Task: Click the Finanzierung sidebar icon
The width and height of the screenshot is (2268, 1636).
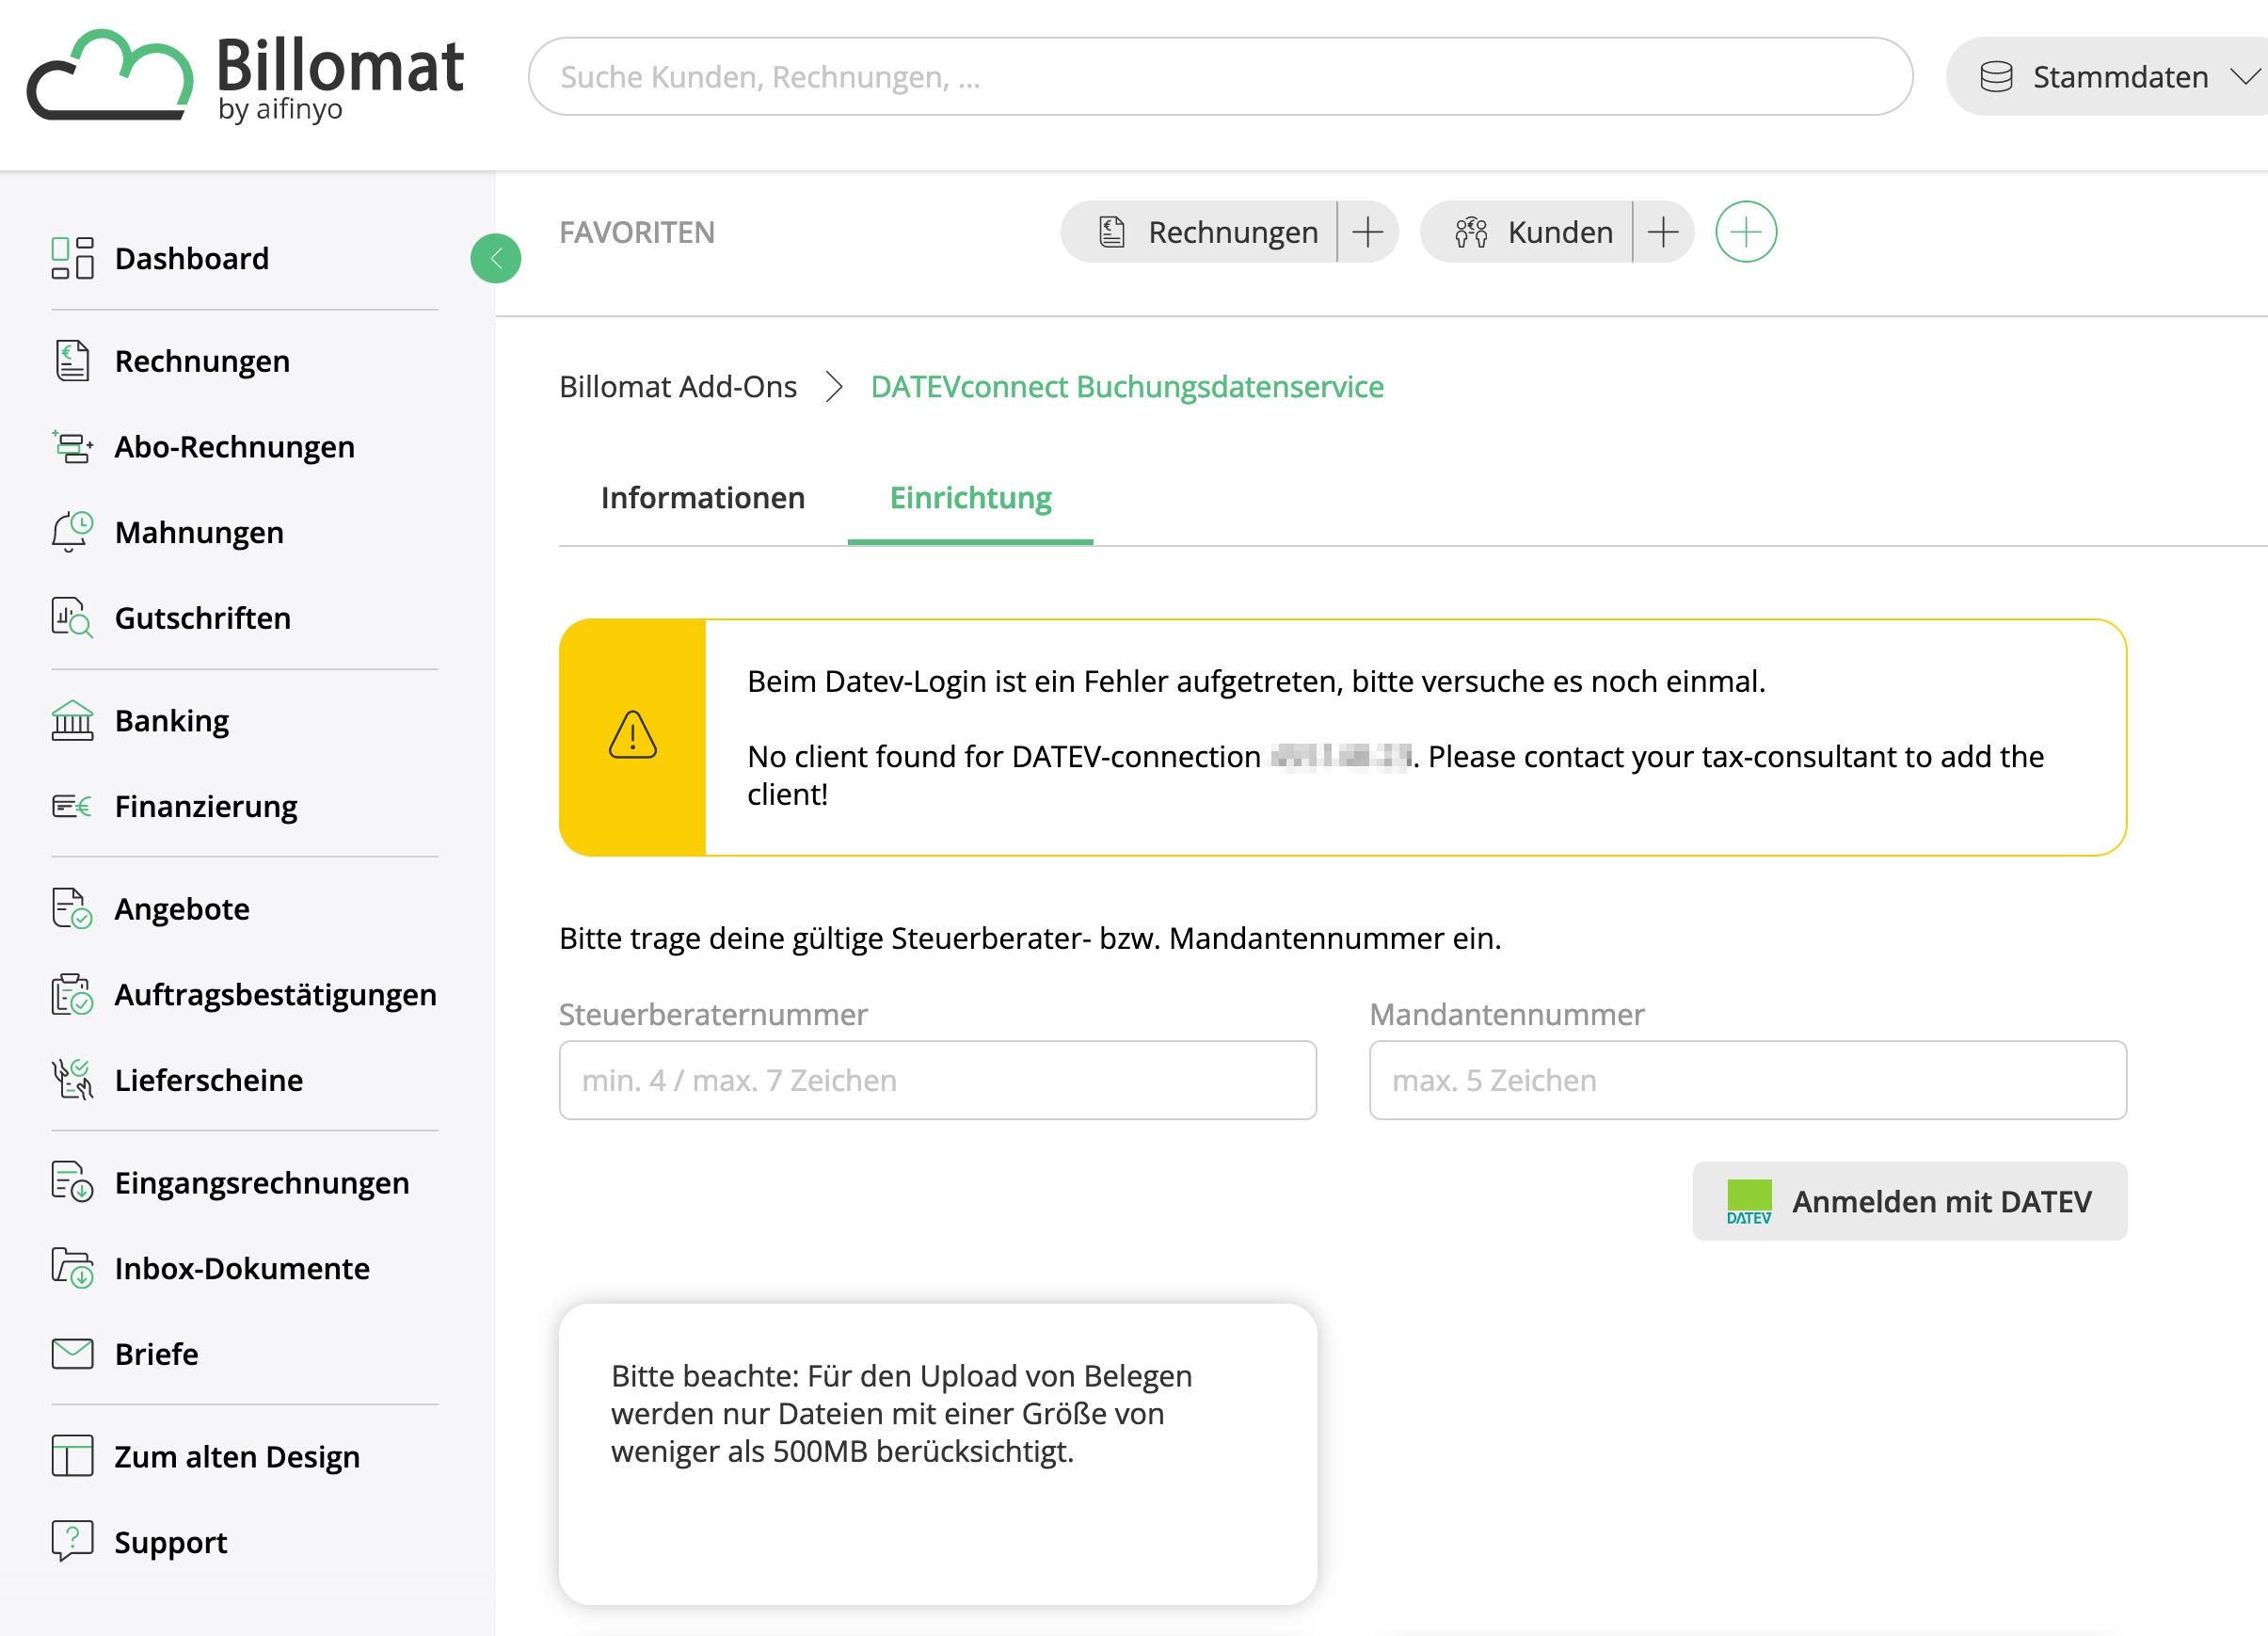Action: coord(72,806)
